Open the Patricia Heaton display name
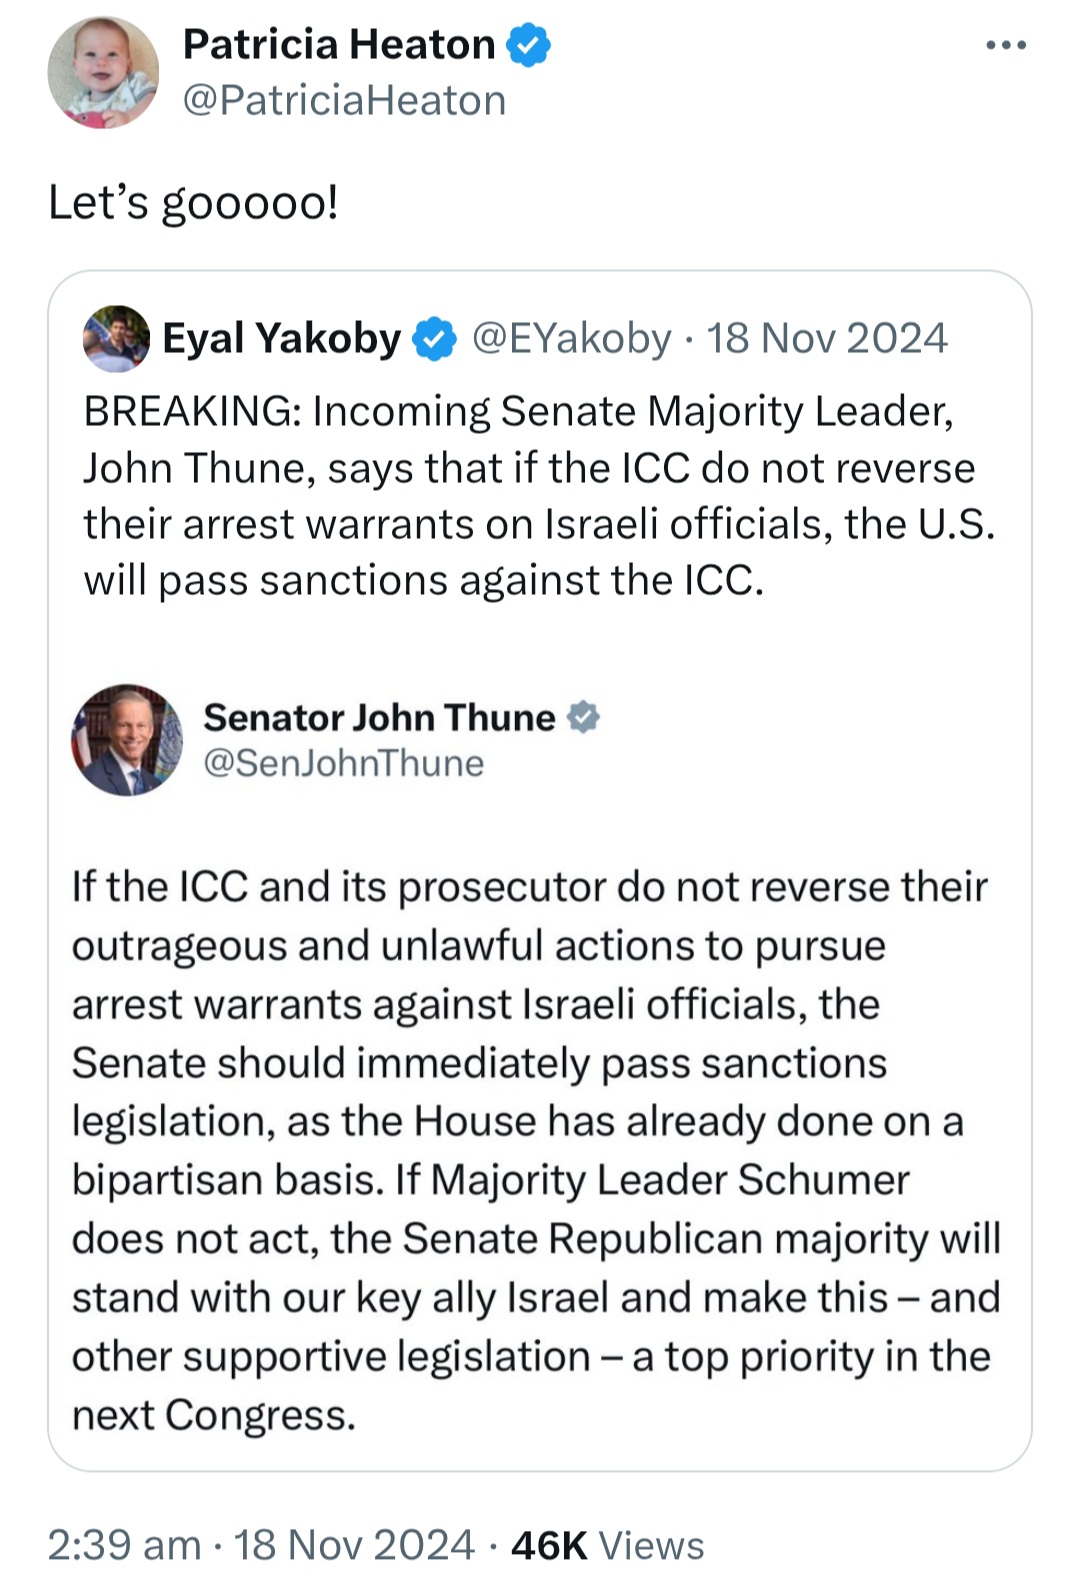This screenshot has width=1080, height=1593. (339, 45)
